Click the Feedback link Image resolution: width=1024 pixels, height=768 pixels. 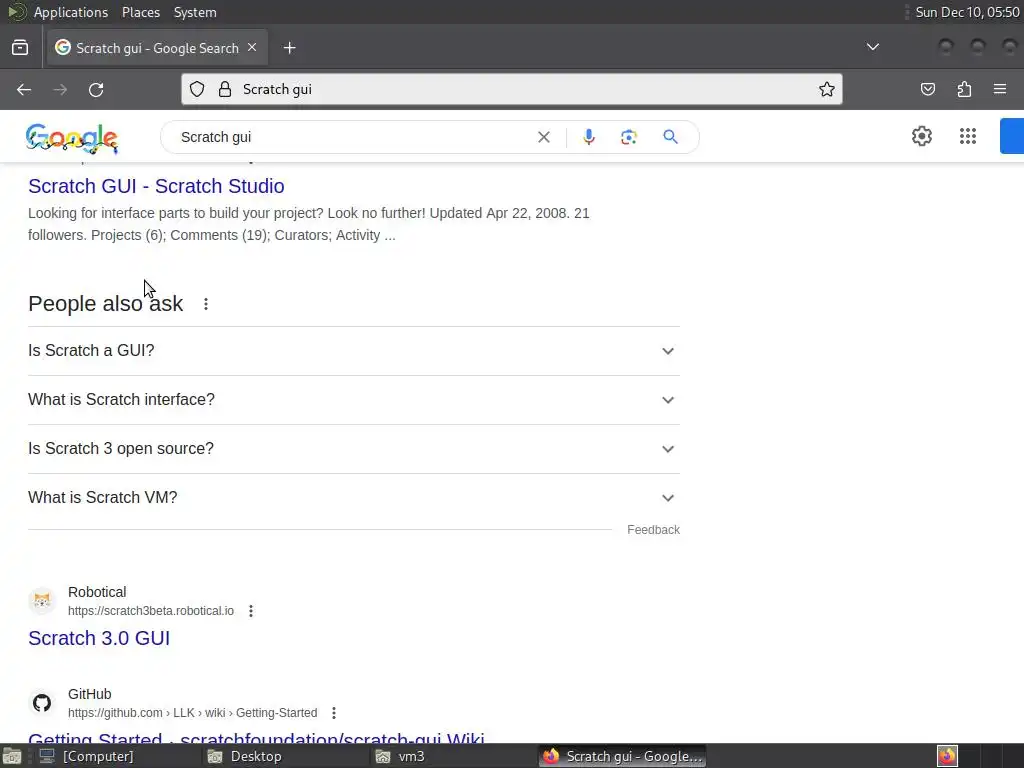coord(653,530)
